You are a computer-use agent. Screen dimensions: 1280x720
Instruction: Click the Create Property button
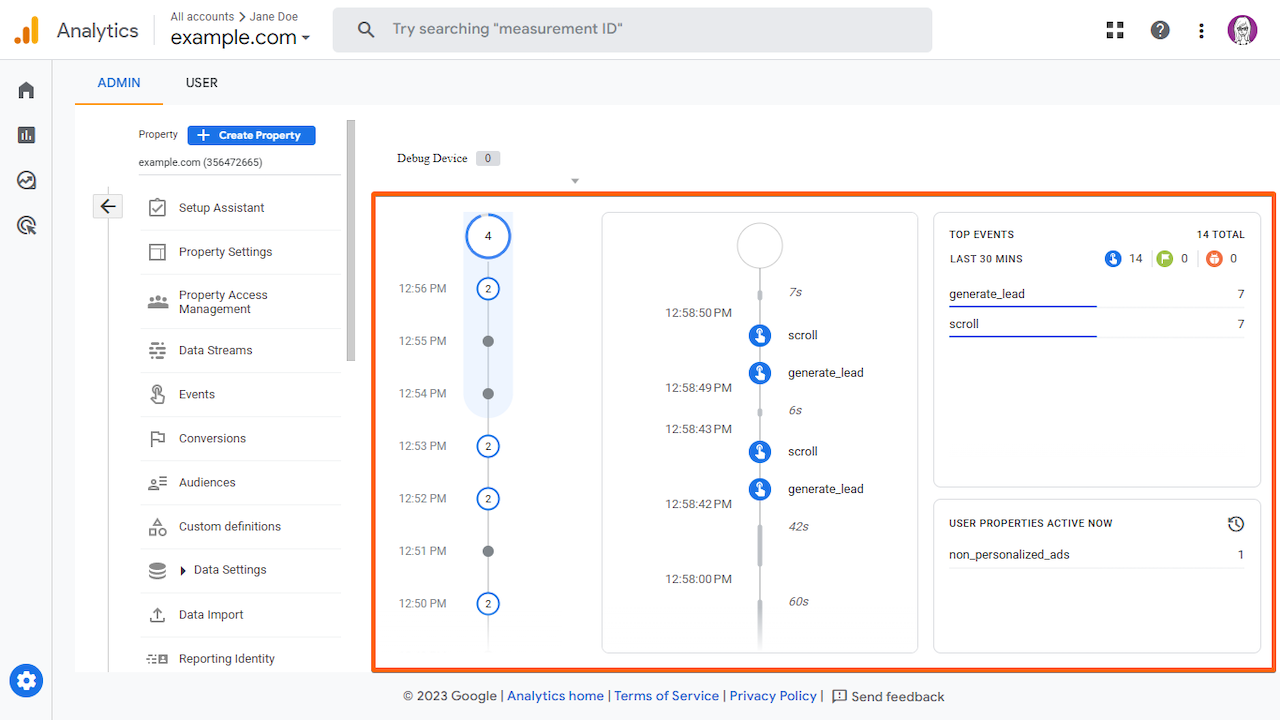click(251, 134)
